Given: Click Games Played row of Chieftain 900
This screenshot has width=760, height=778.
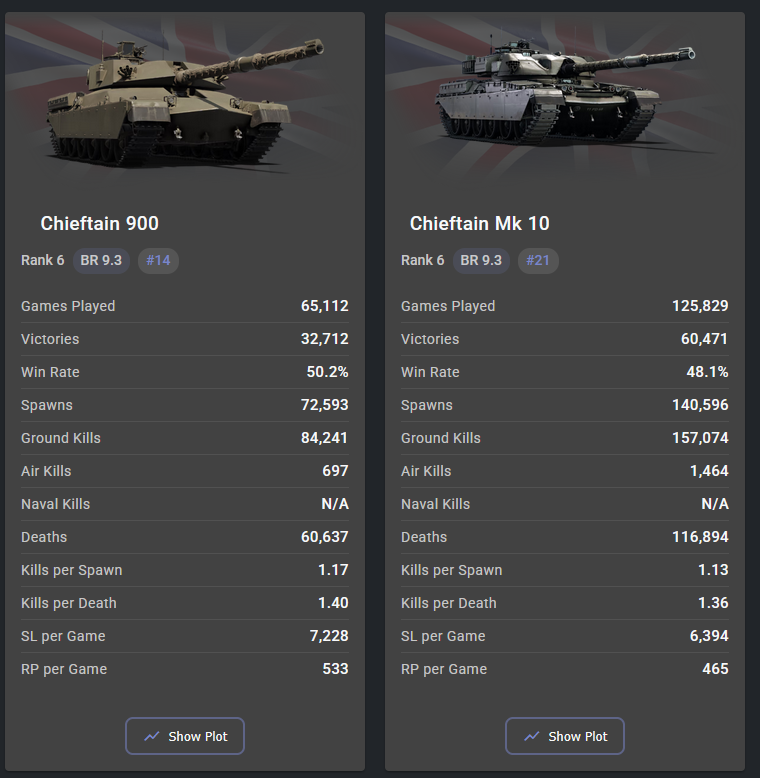Looking at the screenshot, I should click(x=185, y=306).
